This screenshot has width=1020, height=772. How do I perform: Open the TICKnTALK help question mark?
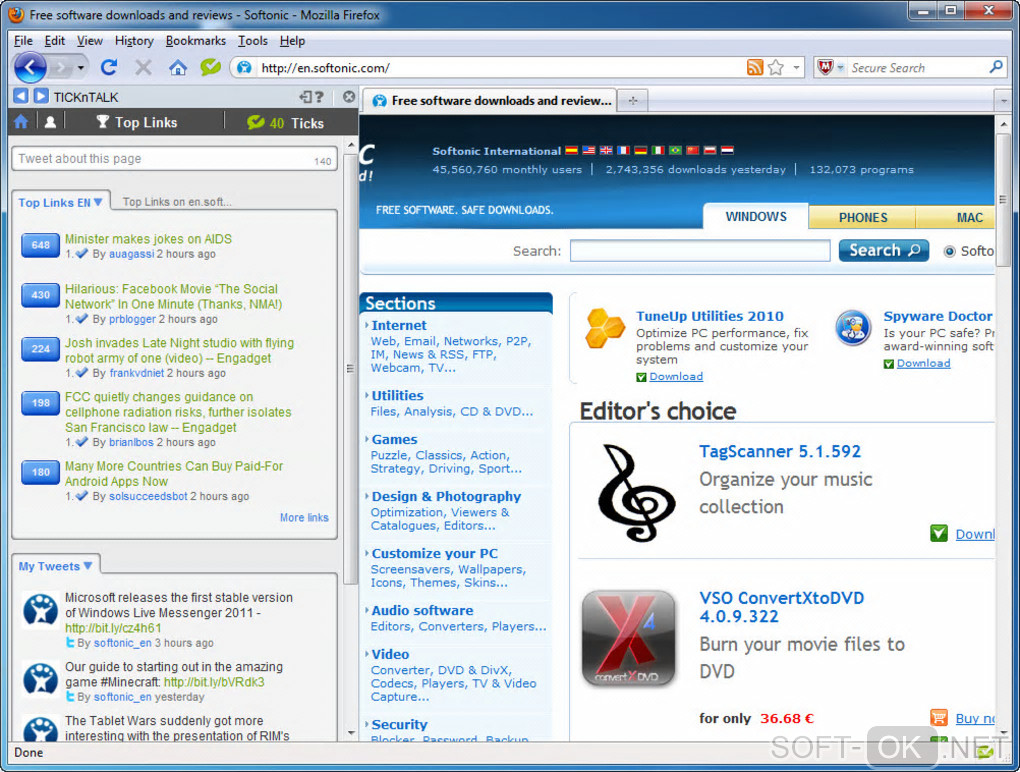click(x=319, y=97)
